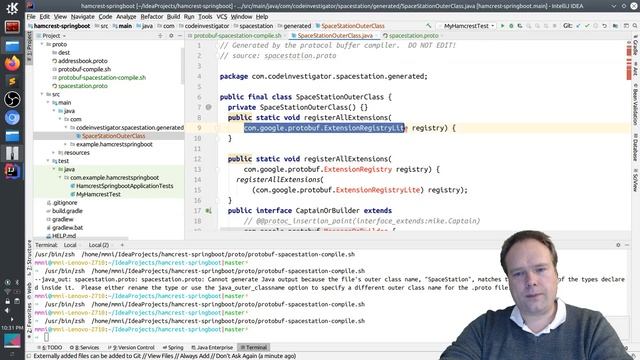Select build.gradle in project tree
The width and height of the screenshot is (640, 360).
[67, 211]
